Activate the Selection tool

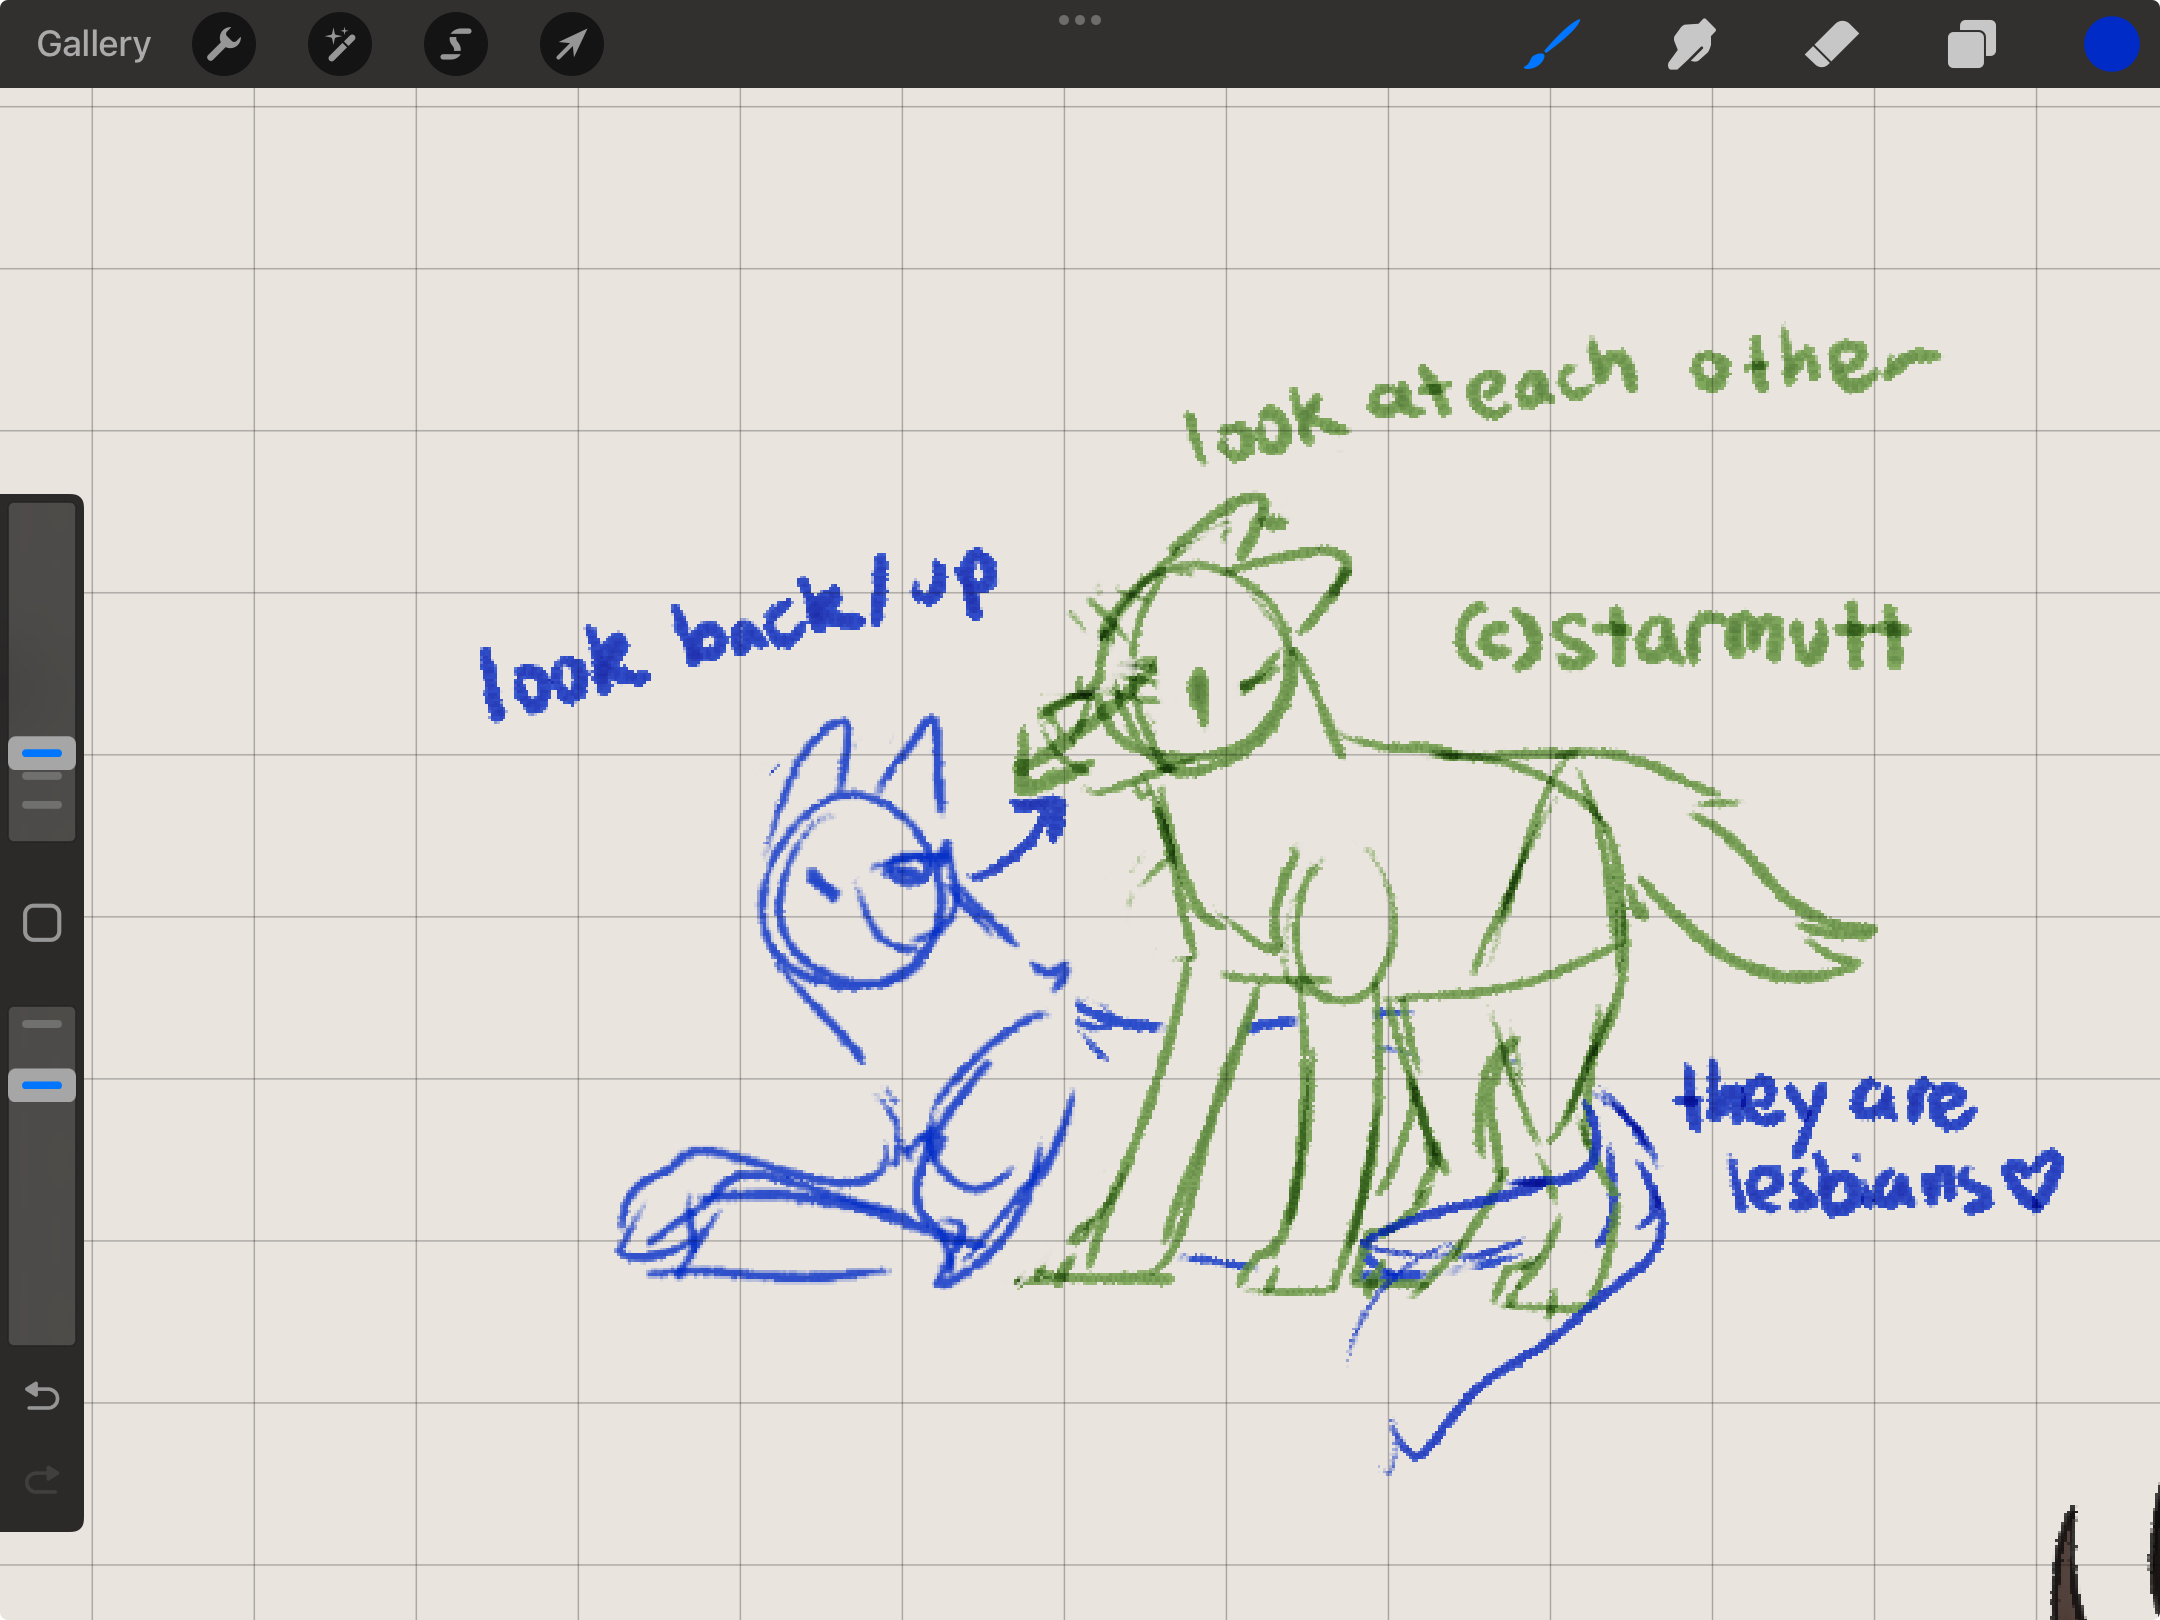coord(456,44)
